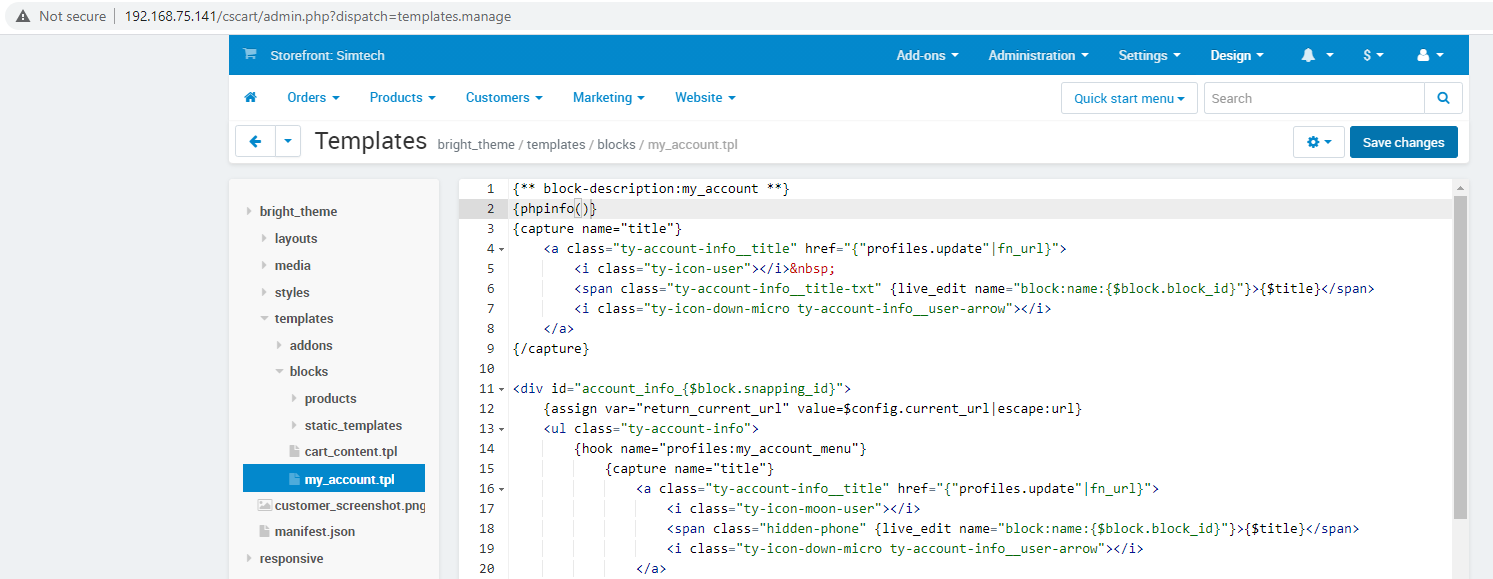Collapse the templates folder
The height and width of the screenshot is (579, 1493).
pyautogui.click(x=264, y=319)
